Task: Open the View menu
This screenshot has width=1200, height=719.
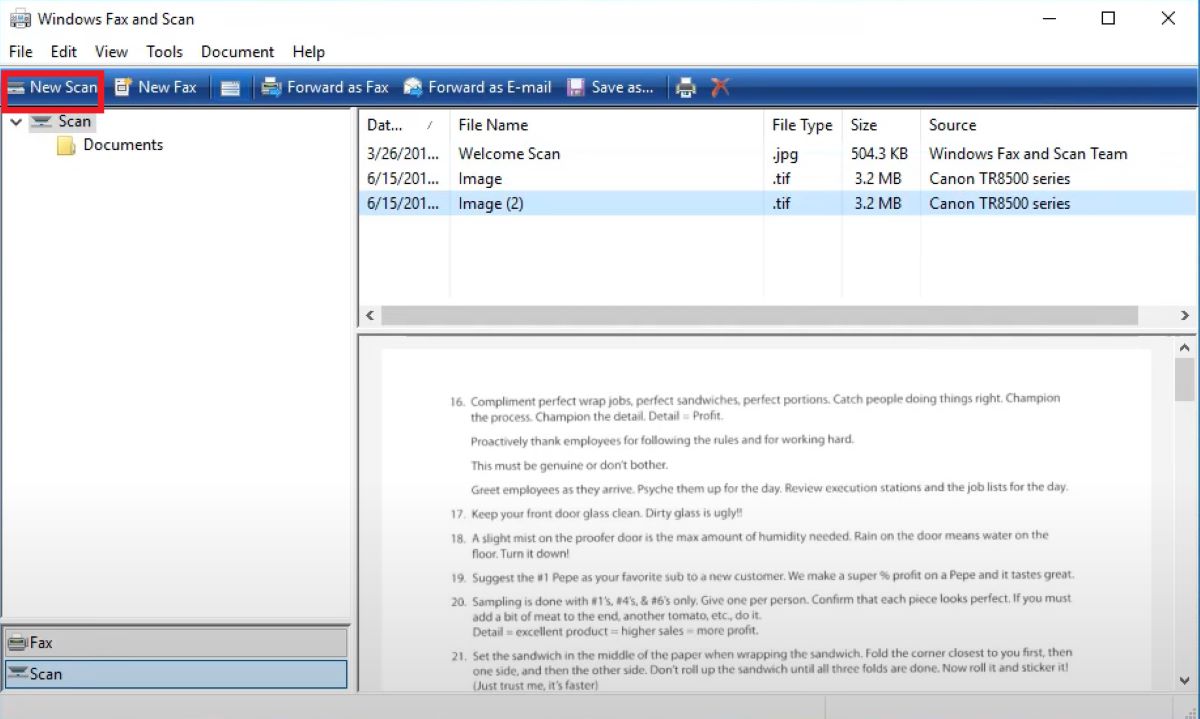Action: (x=111, y=51)
